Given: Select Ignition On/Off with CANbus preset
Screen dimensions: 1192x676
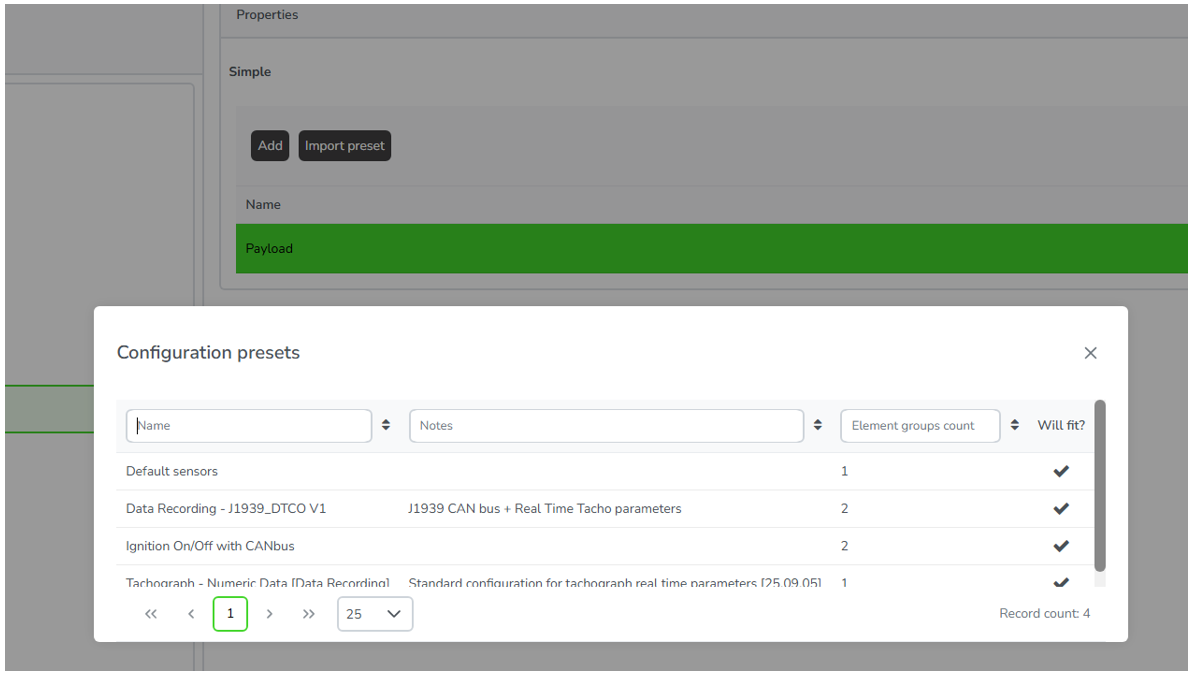Looking at the screenshot, I should coord(210,546).
